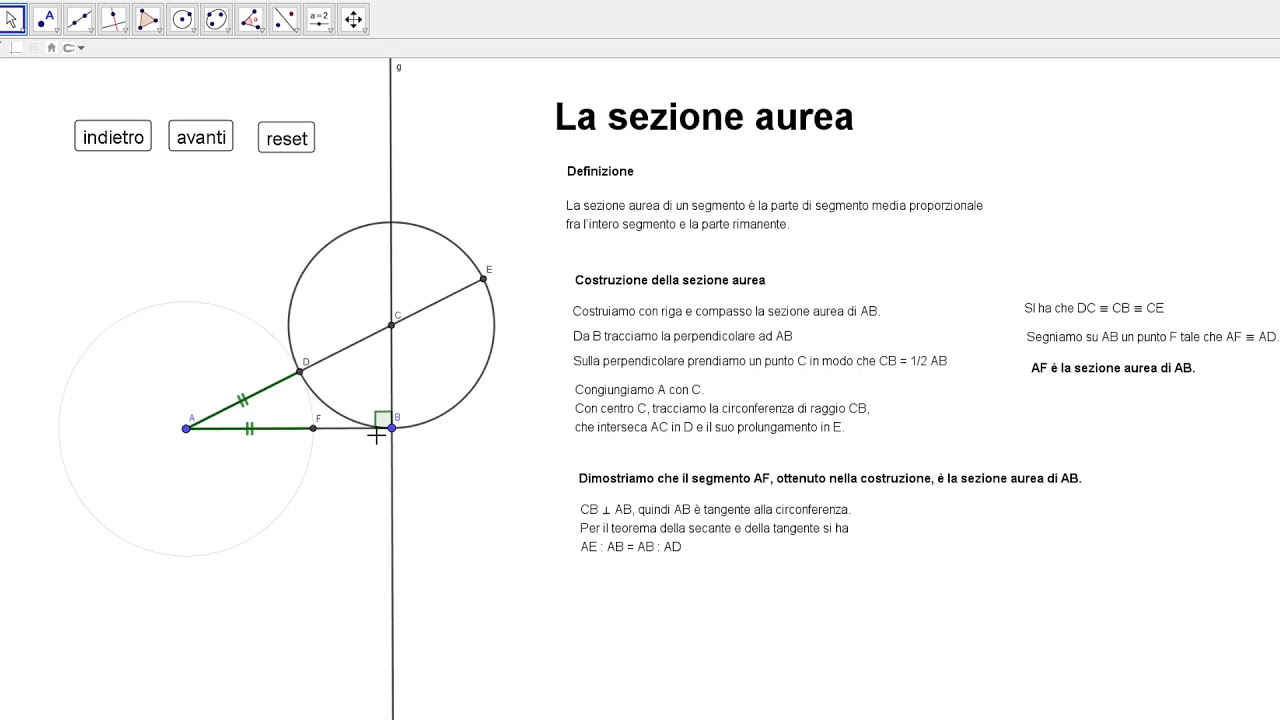Select the Ellipse conic tool

pyautogui.click(x=216, y=19)
